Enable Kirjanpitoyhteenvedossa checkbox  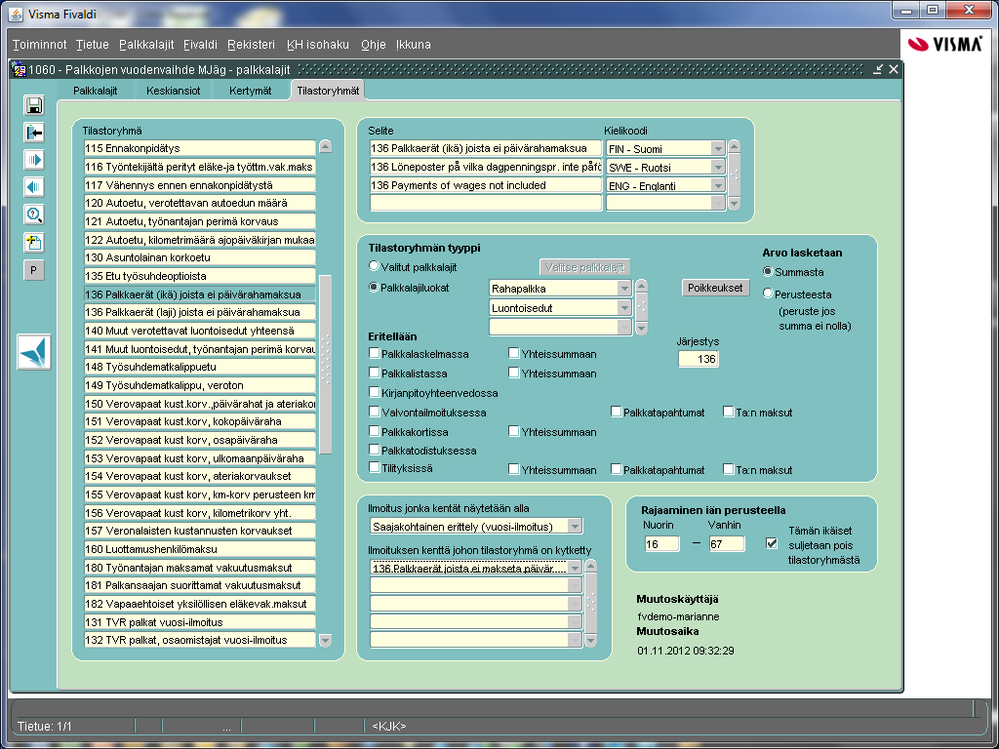point(375,392)
